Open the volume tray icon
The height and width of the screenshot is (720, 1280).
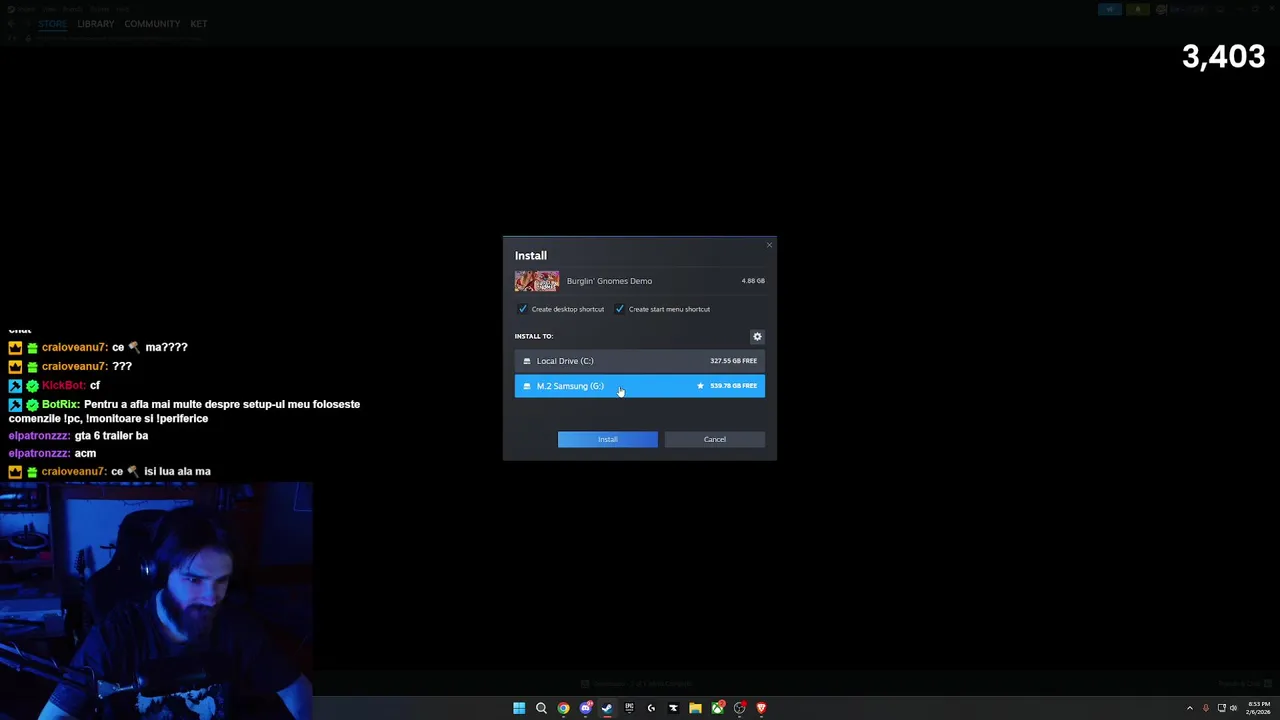coord(1233,708)
